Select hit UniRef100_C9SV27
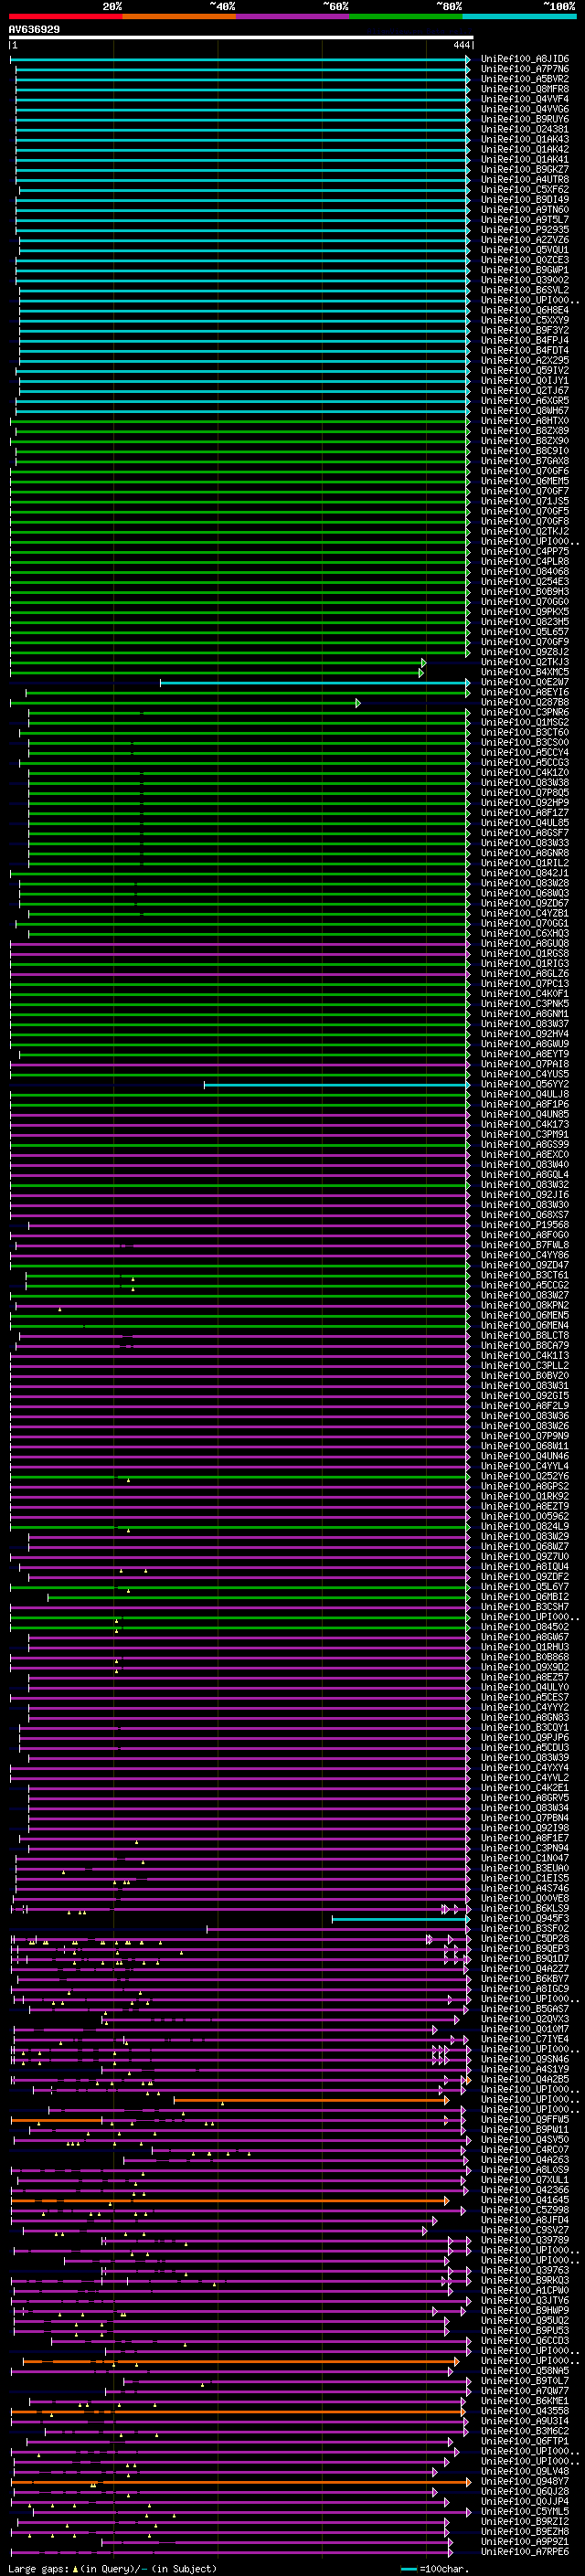Viewport: 585px width, 2576px height. coord(525,2229)
